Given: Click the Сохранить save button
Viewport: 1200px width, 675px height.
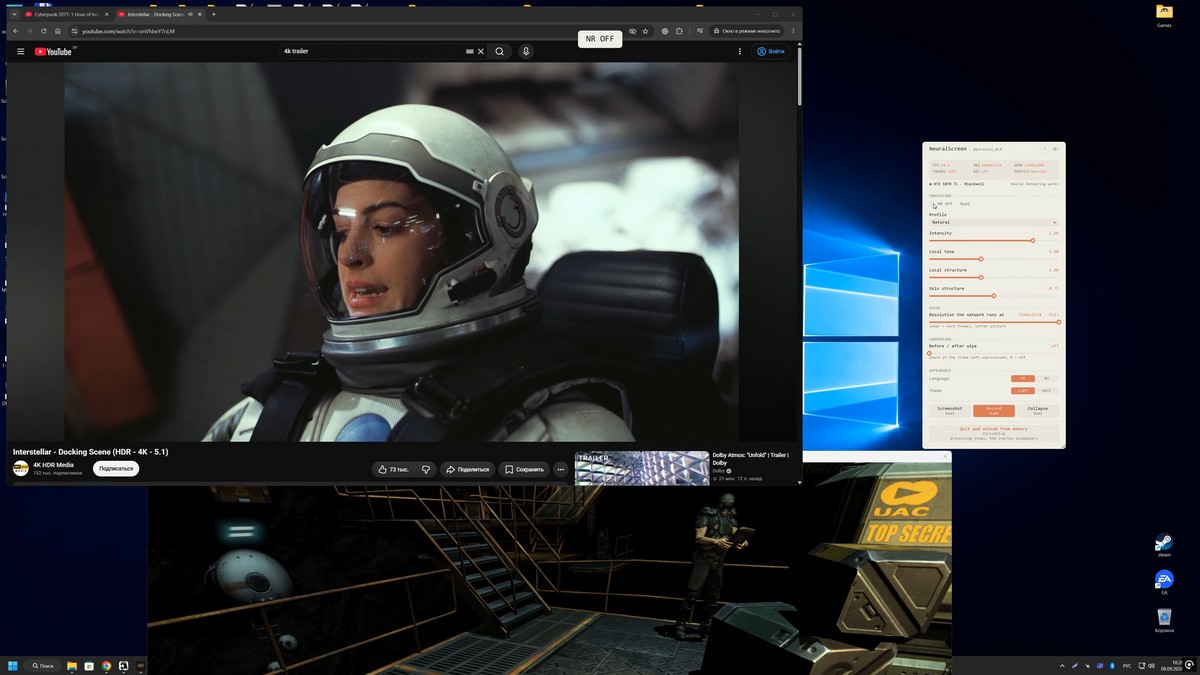Looking at the screenshot, I should pyautogui.click(x=524, y=469).
